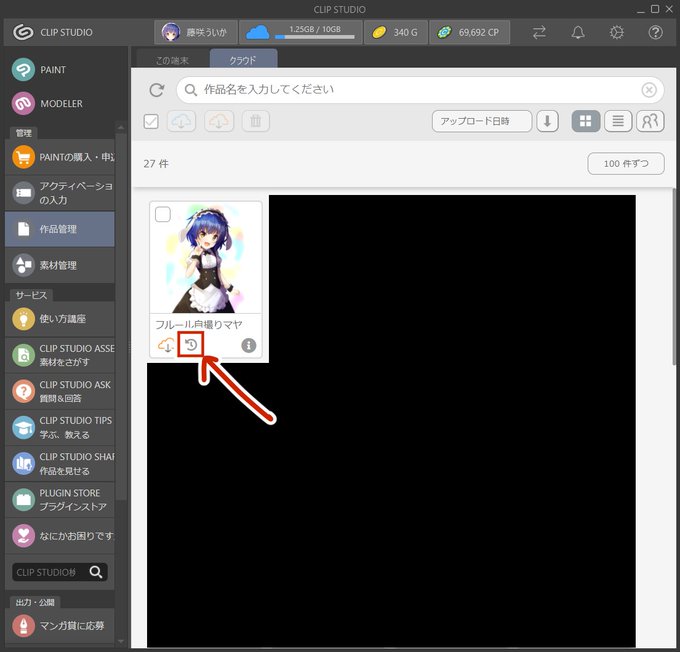This screenshot has height=652, width=680.
Task: Open マンガ賞に応募 entry
Action: (x=60, y=625)
